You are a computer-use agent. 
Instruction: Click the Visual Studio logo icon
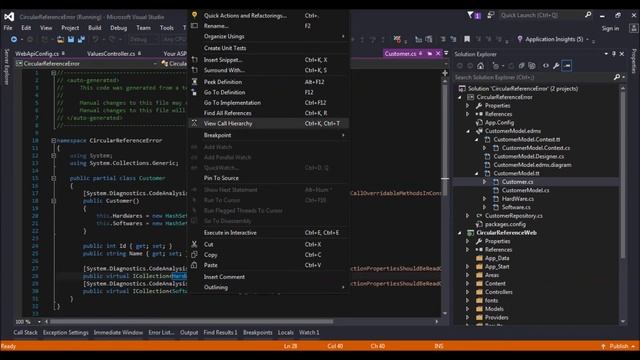[x=9, y=17]
